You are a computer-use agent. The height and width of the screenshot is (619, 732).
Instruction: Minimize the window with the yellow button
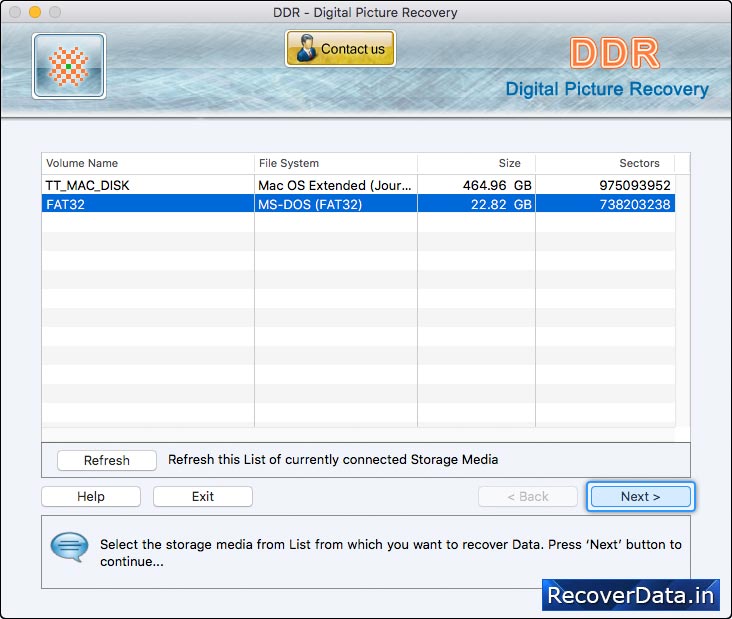pyautogui.click(x=35, y=12)
